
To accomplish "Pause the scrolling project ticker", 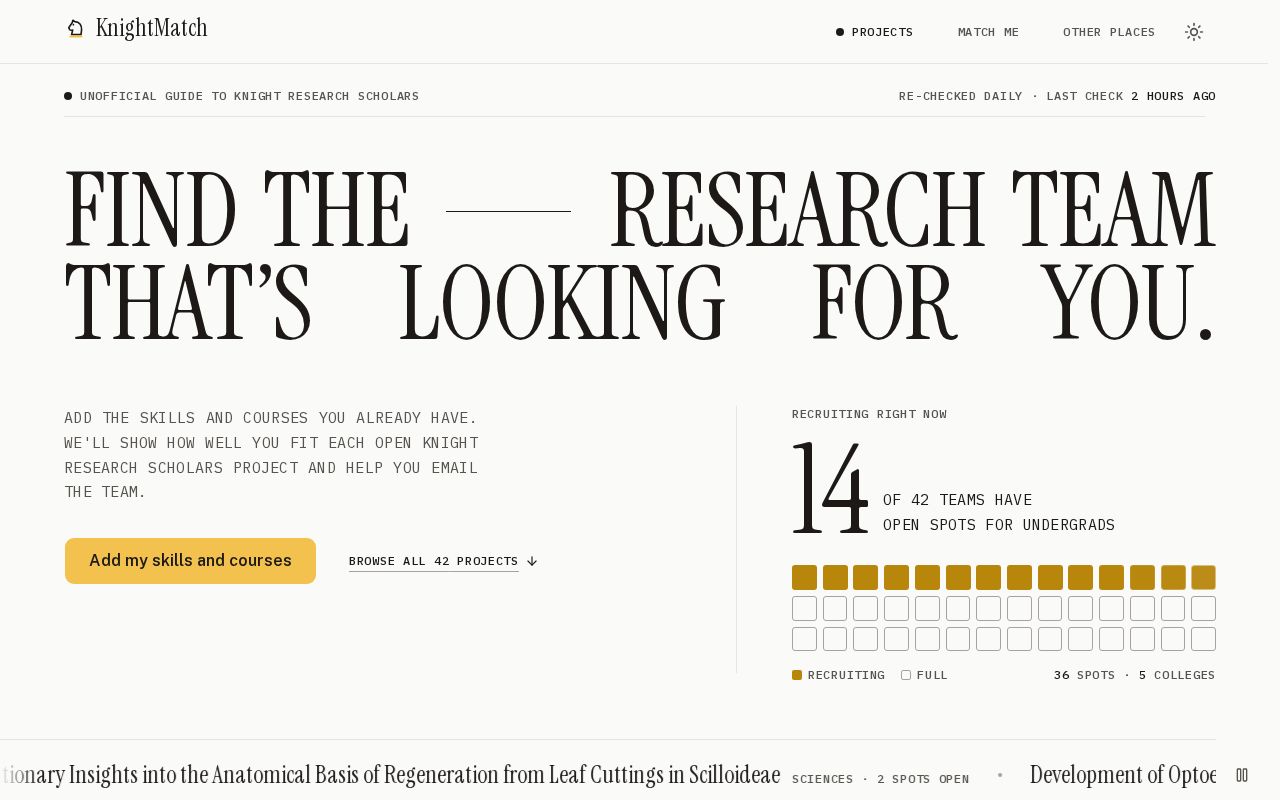I will (x=1242, y=775).
